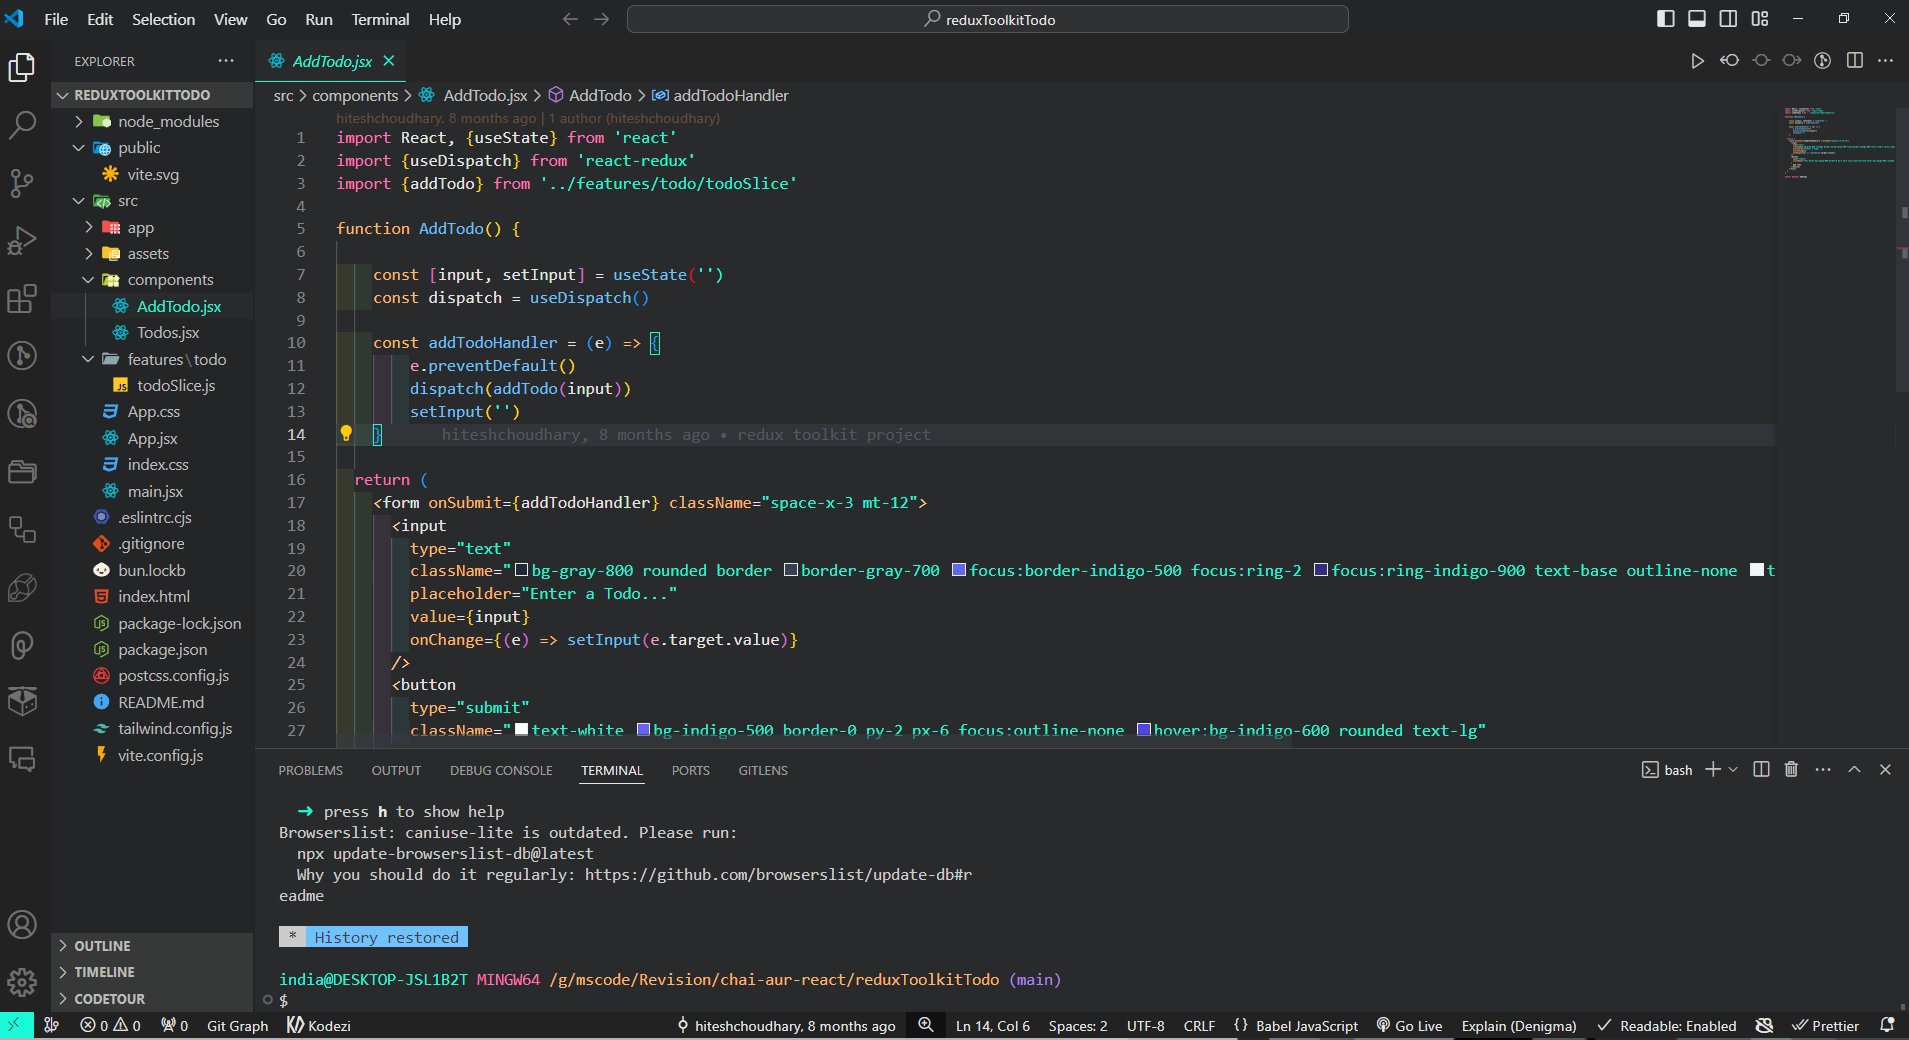Open the Terminal menu
The width and height of the screenshot is (1909, 1040).
380,19
